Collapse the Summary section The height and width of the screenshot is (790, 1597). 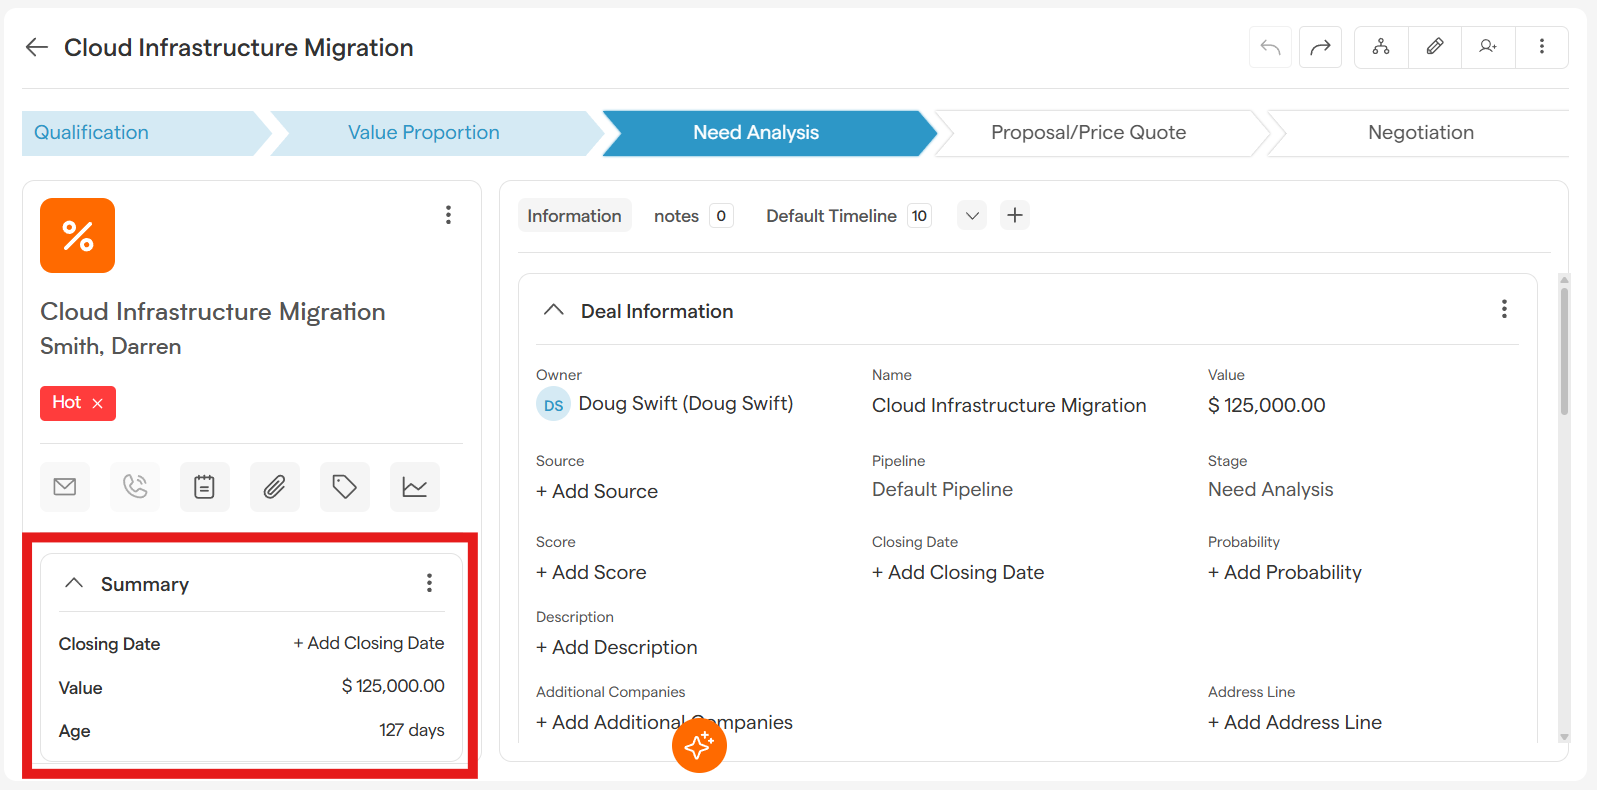coord(74,583)
